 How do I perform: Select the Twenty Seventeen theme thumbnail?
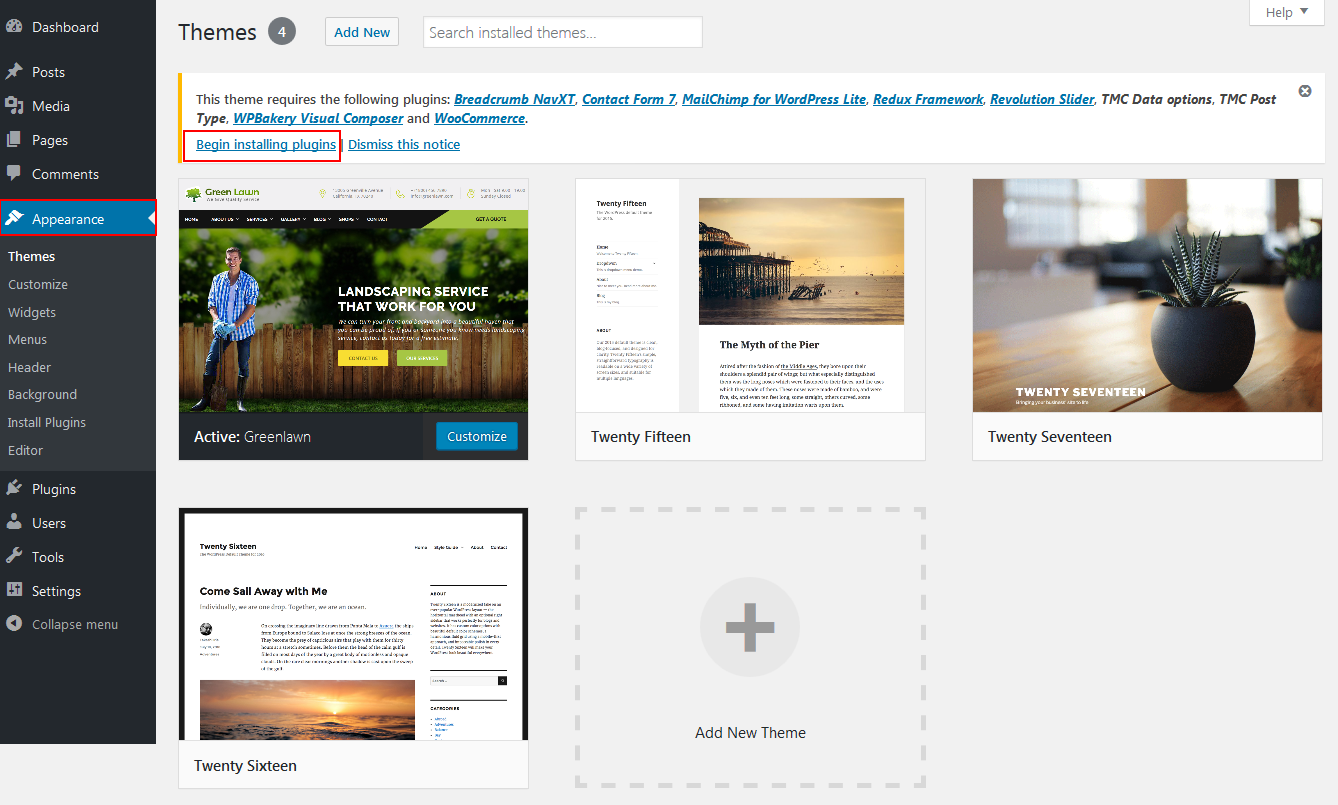[1147, 296]
